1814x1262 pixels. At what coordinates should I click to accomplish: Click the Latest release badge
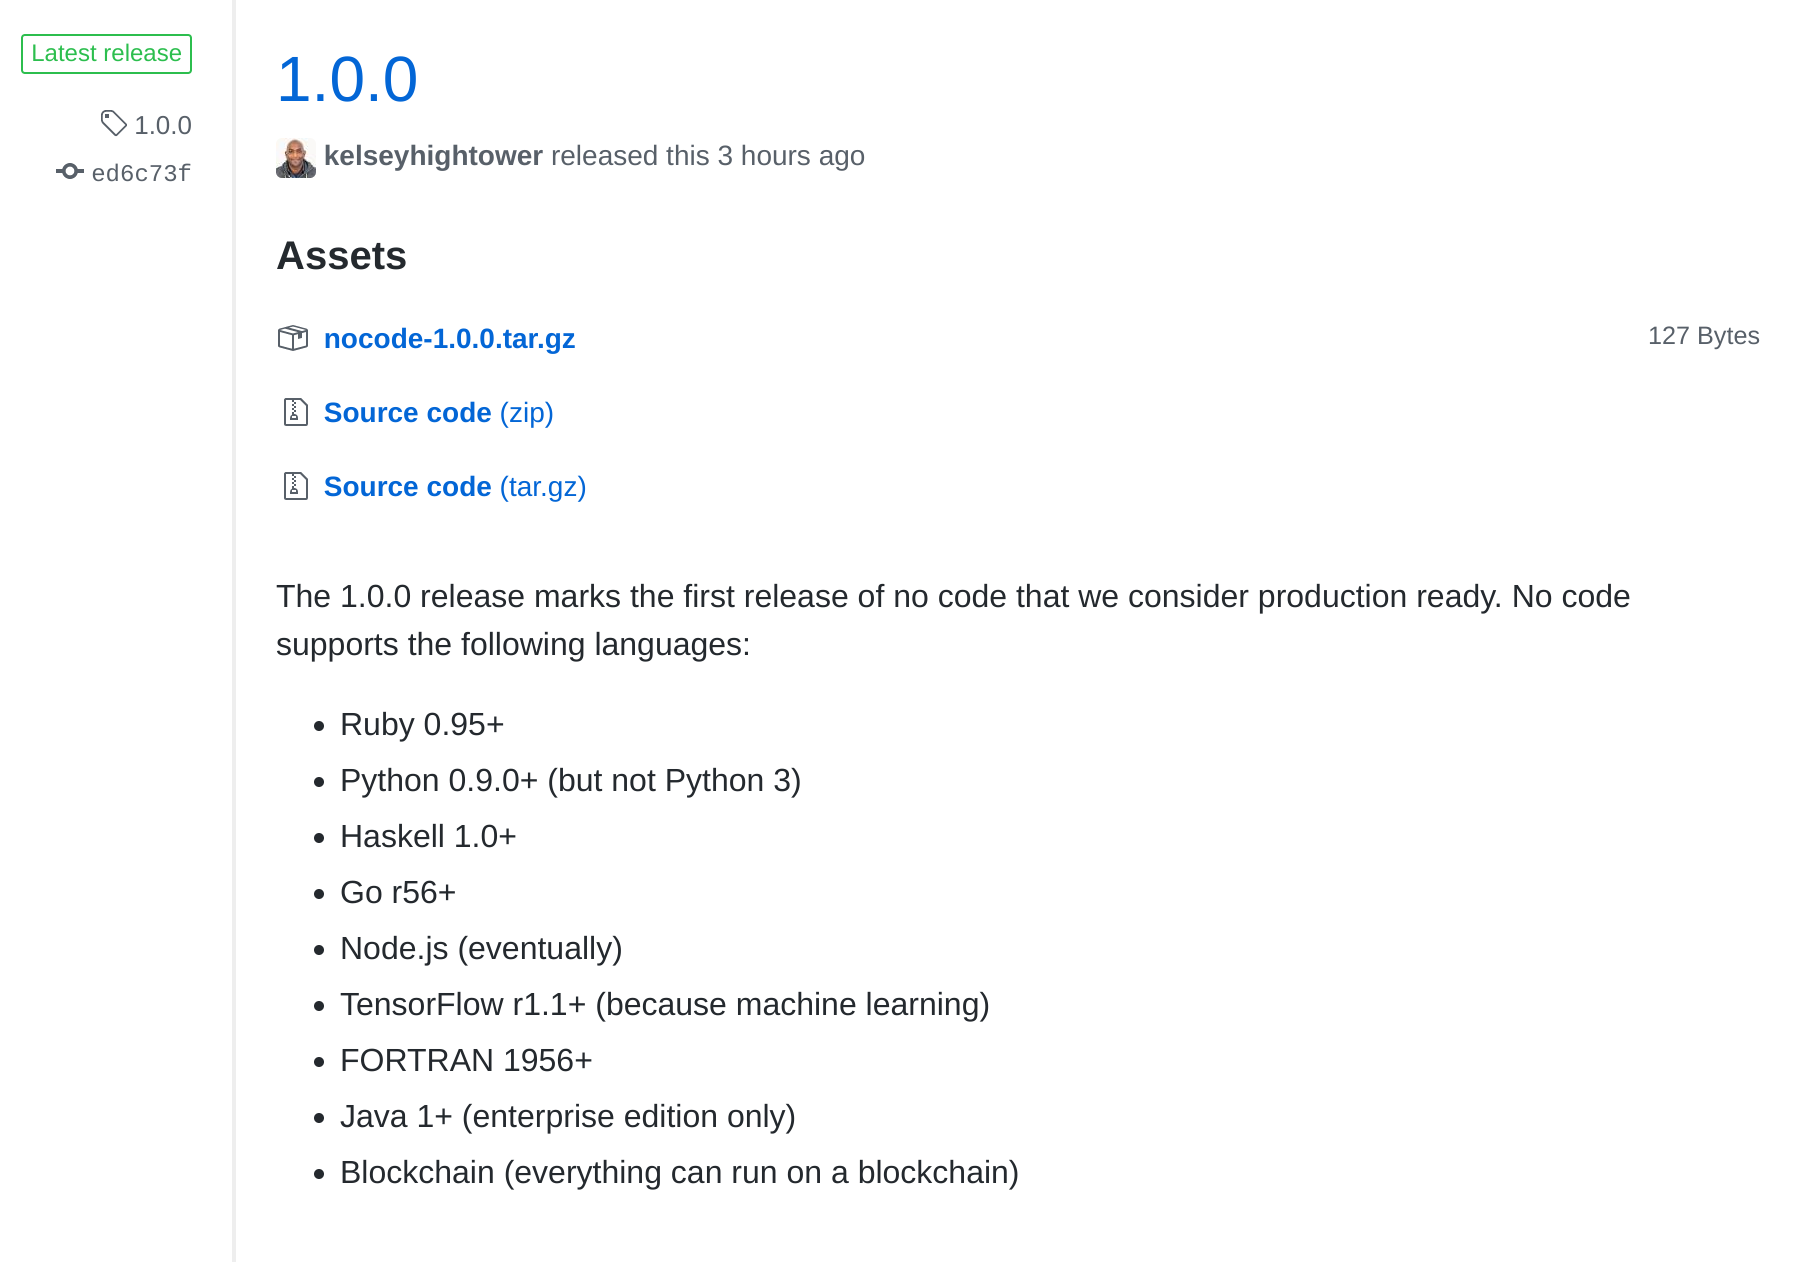[106, 53]
